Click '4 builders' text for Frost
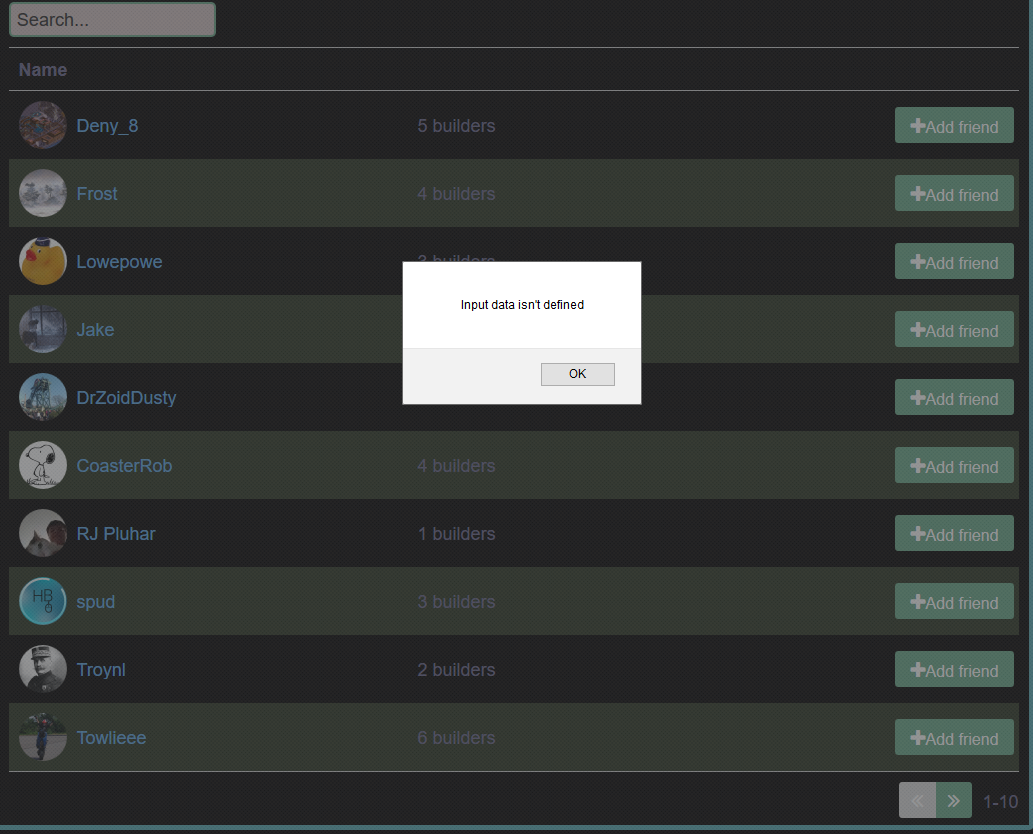 coord(456,194)
